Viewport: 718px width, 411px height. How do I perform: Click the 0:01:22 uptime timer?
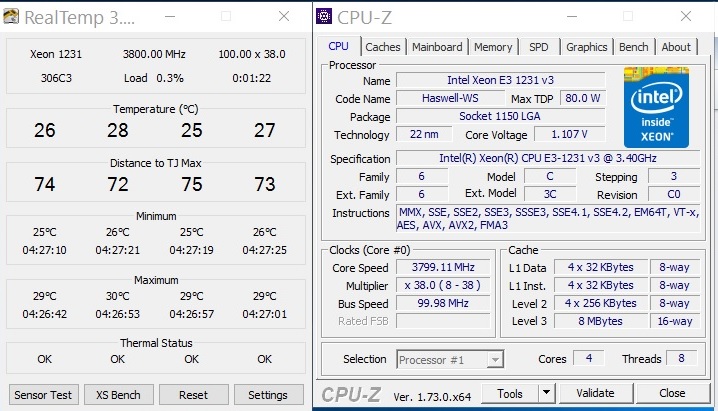click(251, 78)
